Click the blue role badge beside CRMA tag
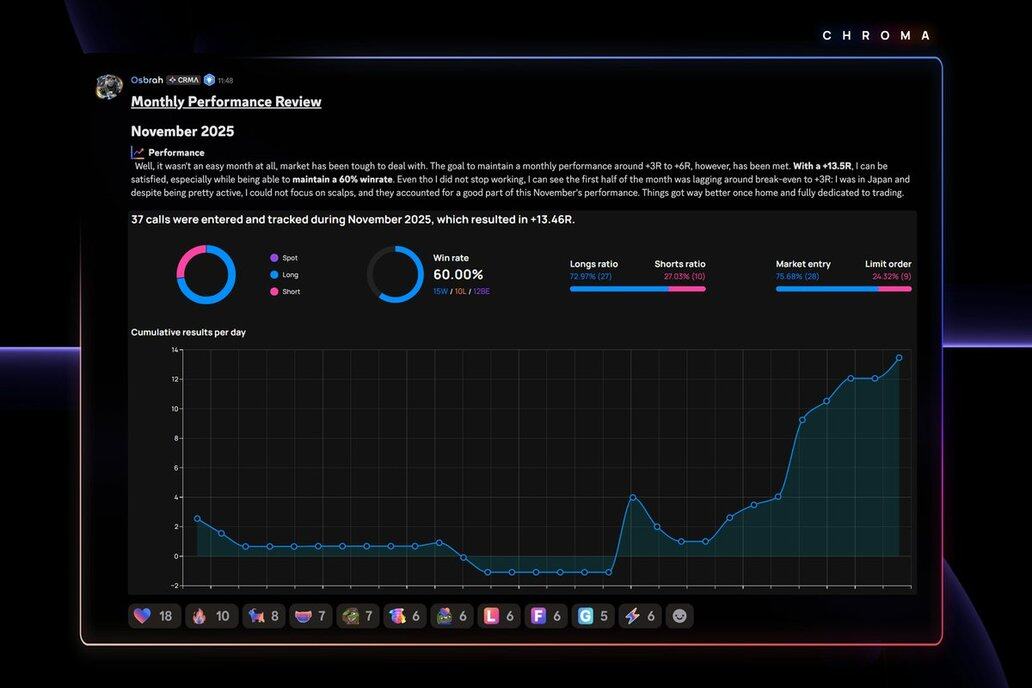Viewport: 1032px width, 688px height. [210, 80]
